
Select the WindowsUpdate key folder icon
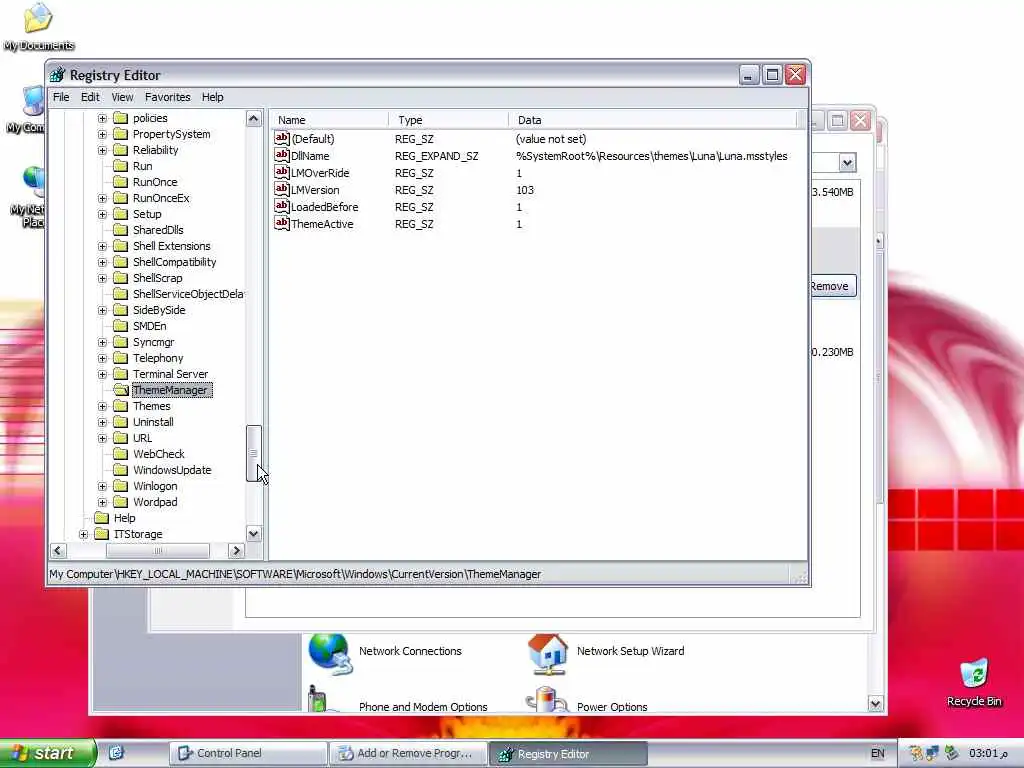pos(120,470)
